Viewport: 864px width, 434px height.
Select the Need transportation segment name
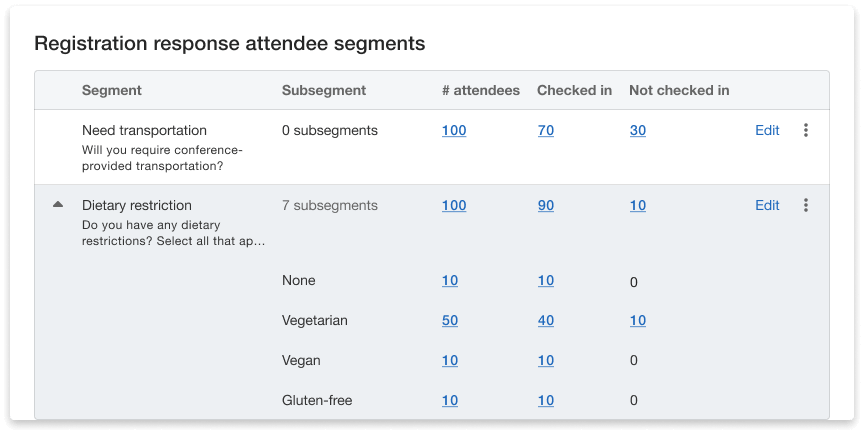pyautogui.click(x=144, y=131)
